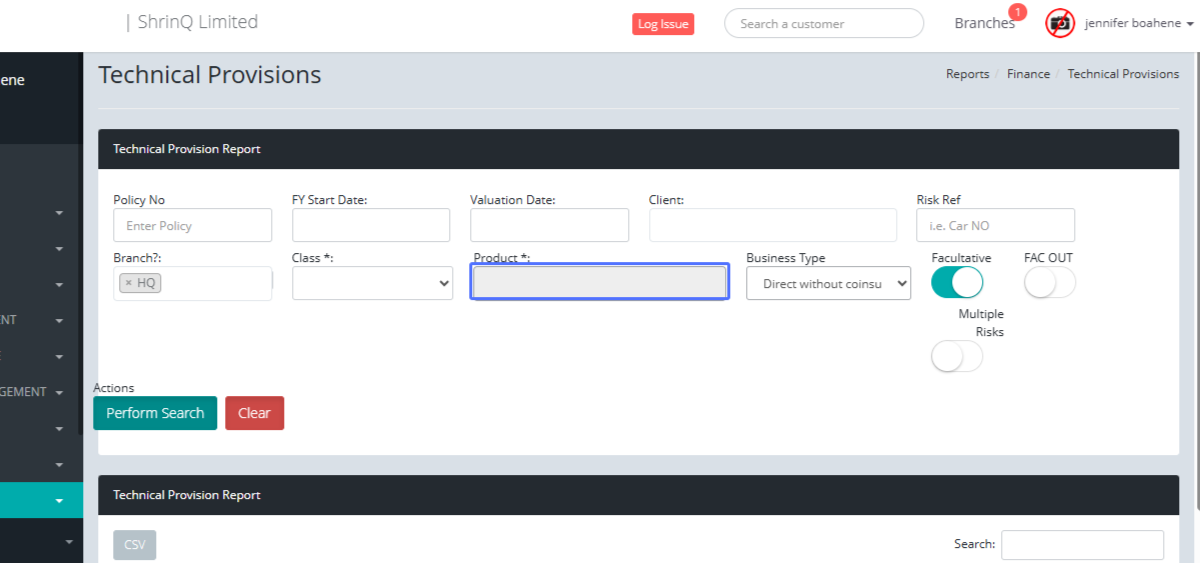Image resolution: width=1200 pixels, height=563 pixels.
Task: Click the user profile avatar icon
Action: (x=1060, y=23)
